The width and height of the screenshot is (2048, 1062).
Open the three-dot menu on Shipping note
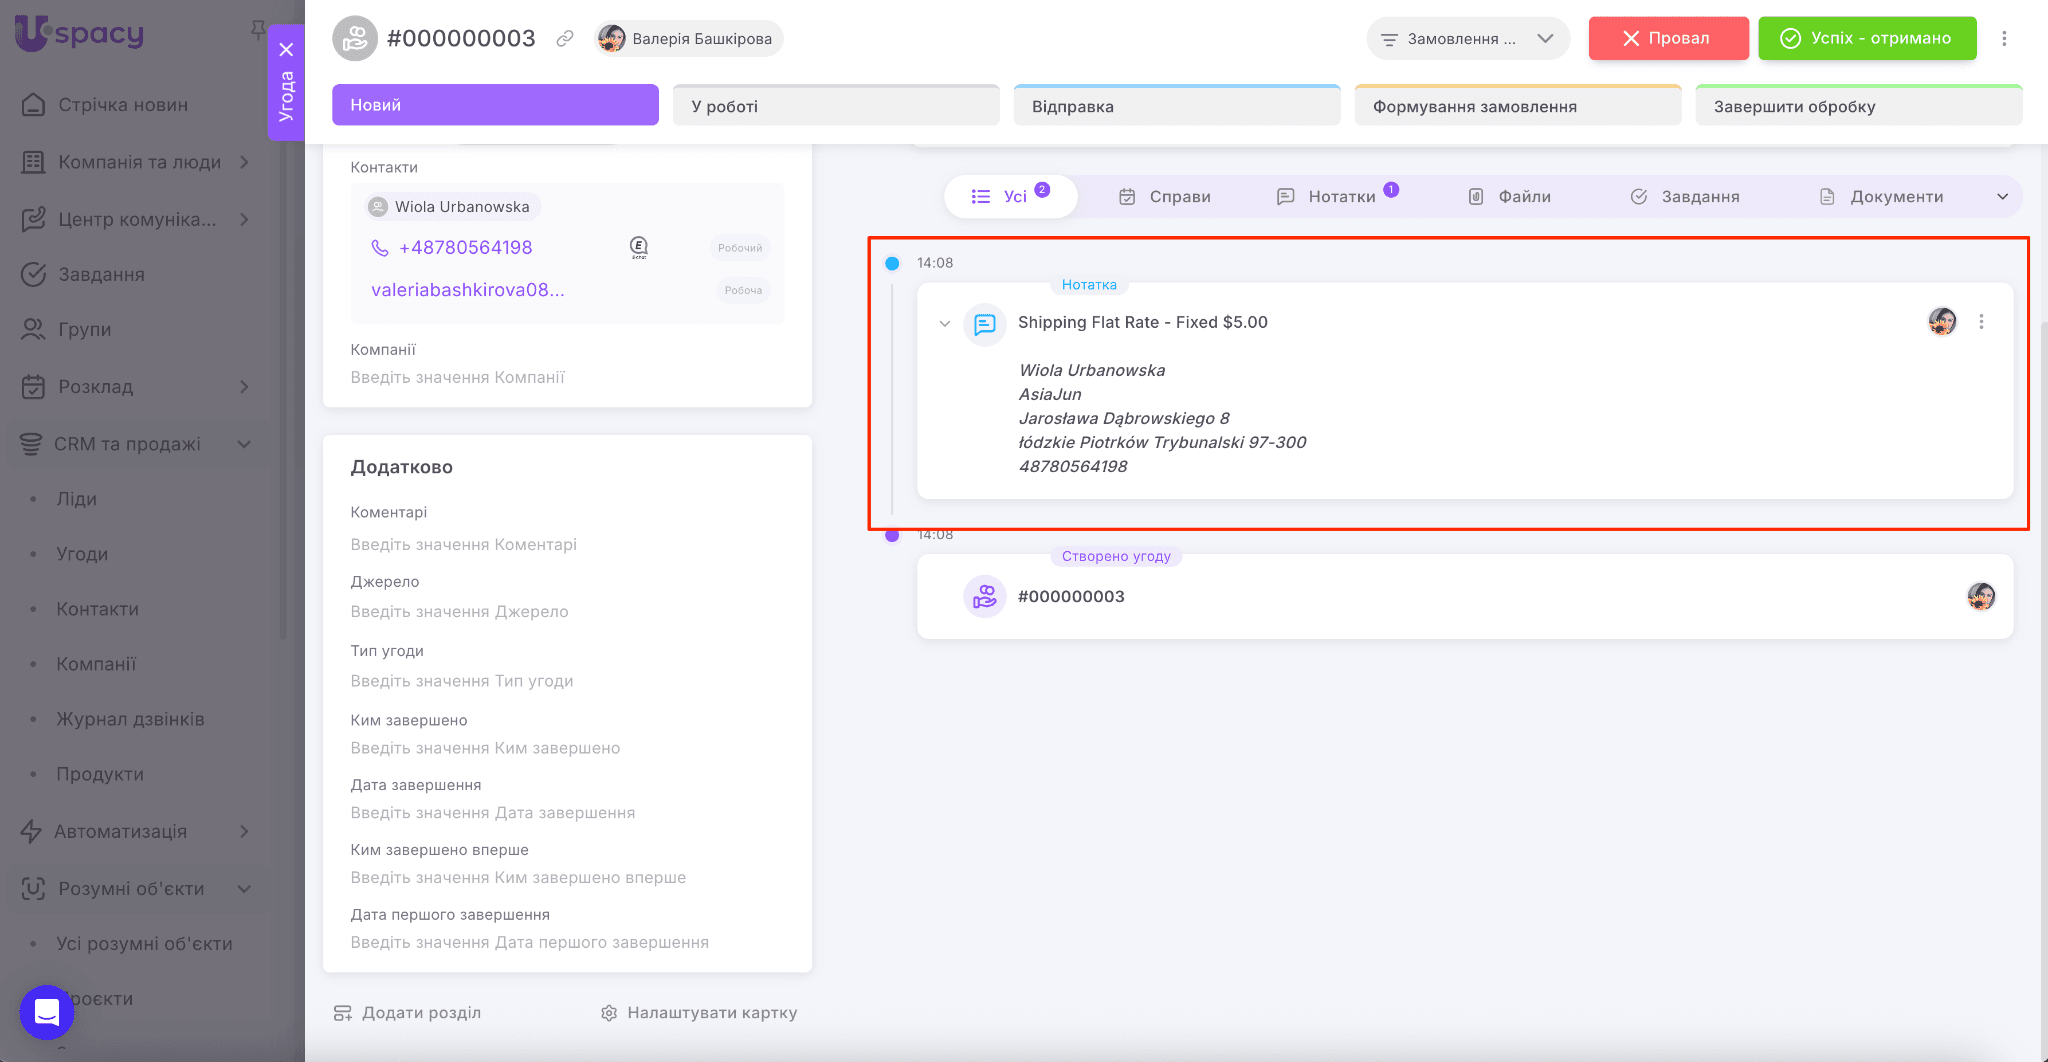point(1981,322)
